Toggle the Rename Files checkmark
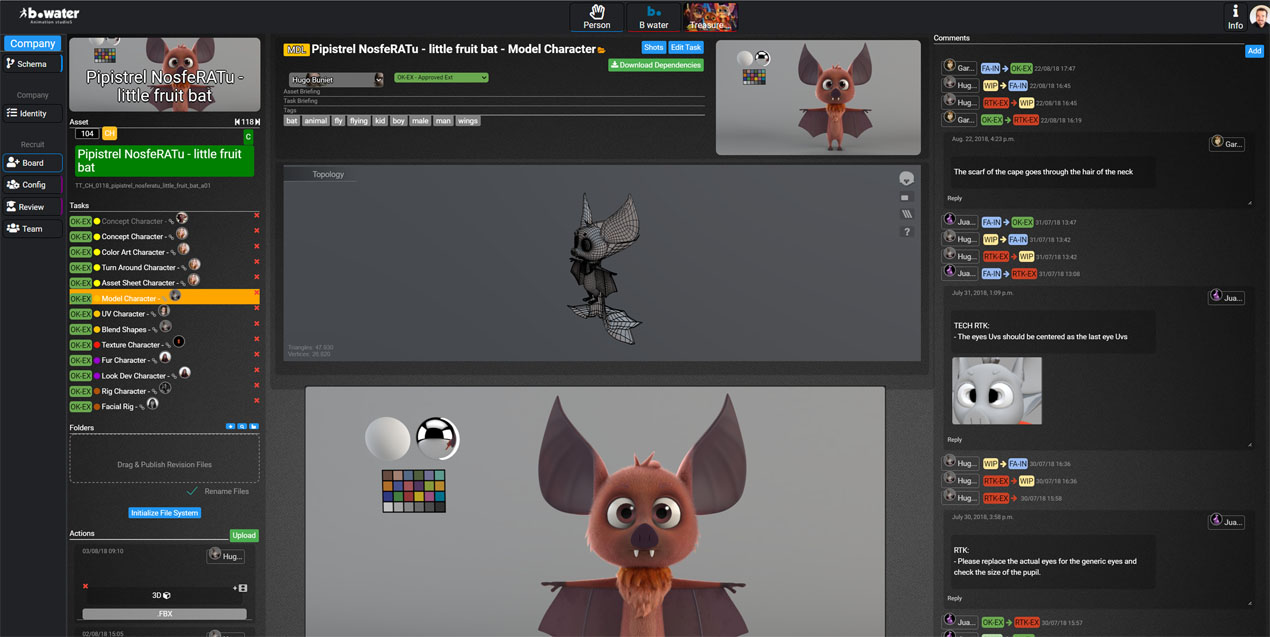The width and height of the screenshot is (1270, 637). pyautogui.click(x=192, y=491)
